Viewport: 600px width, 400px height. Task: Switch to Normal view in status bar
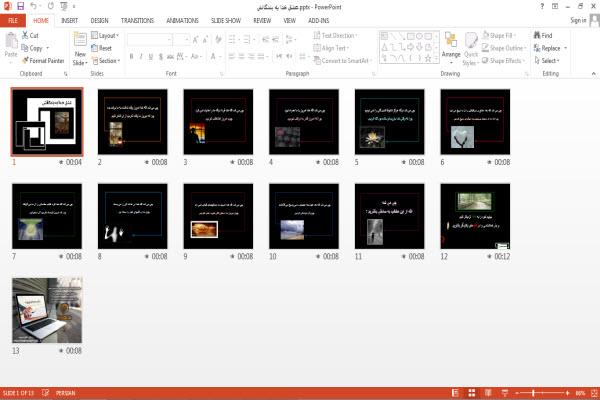click(455, 393)
